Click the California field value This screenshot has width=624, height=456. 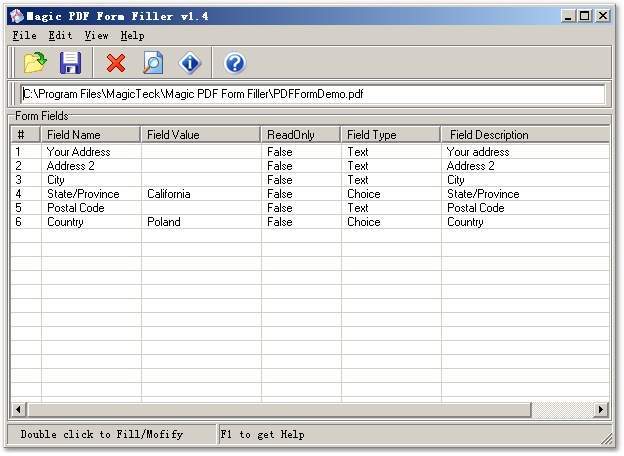point(169,194)
